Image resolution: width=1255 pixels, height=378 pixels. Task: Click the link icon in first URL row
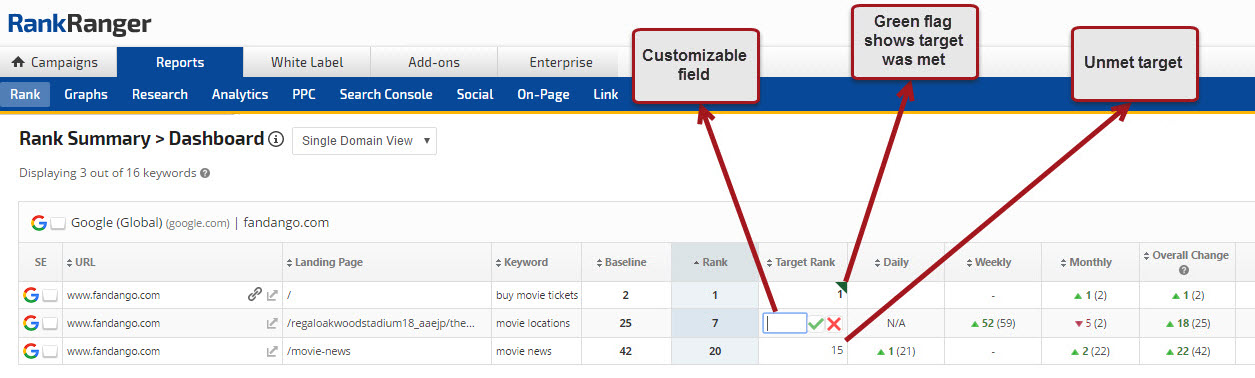255,295
